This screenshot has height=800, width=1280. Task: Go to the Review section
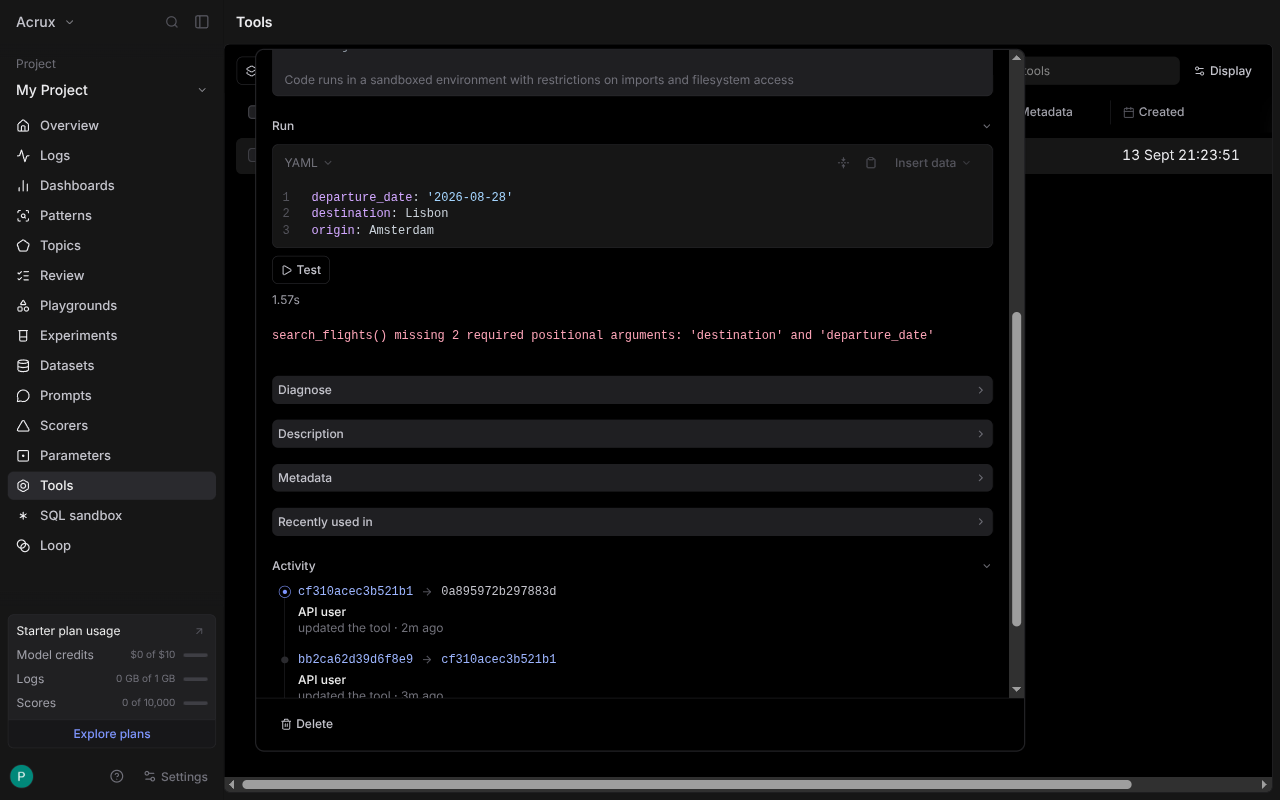112,276
